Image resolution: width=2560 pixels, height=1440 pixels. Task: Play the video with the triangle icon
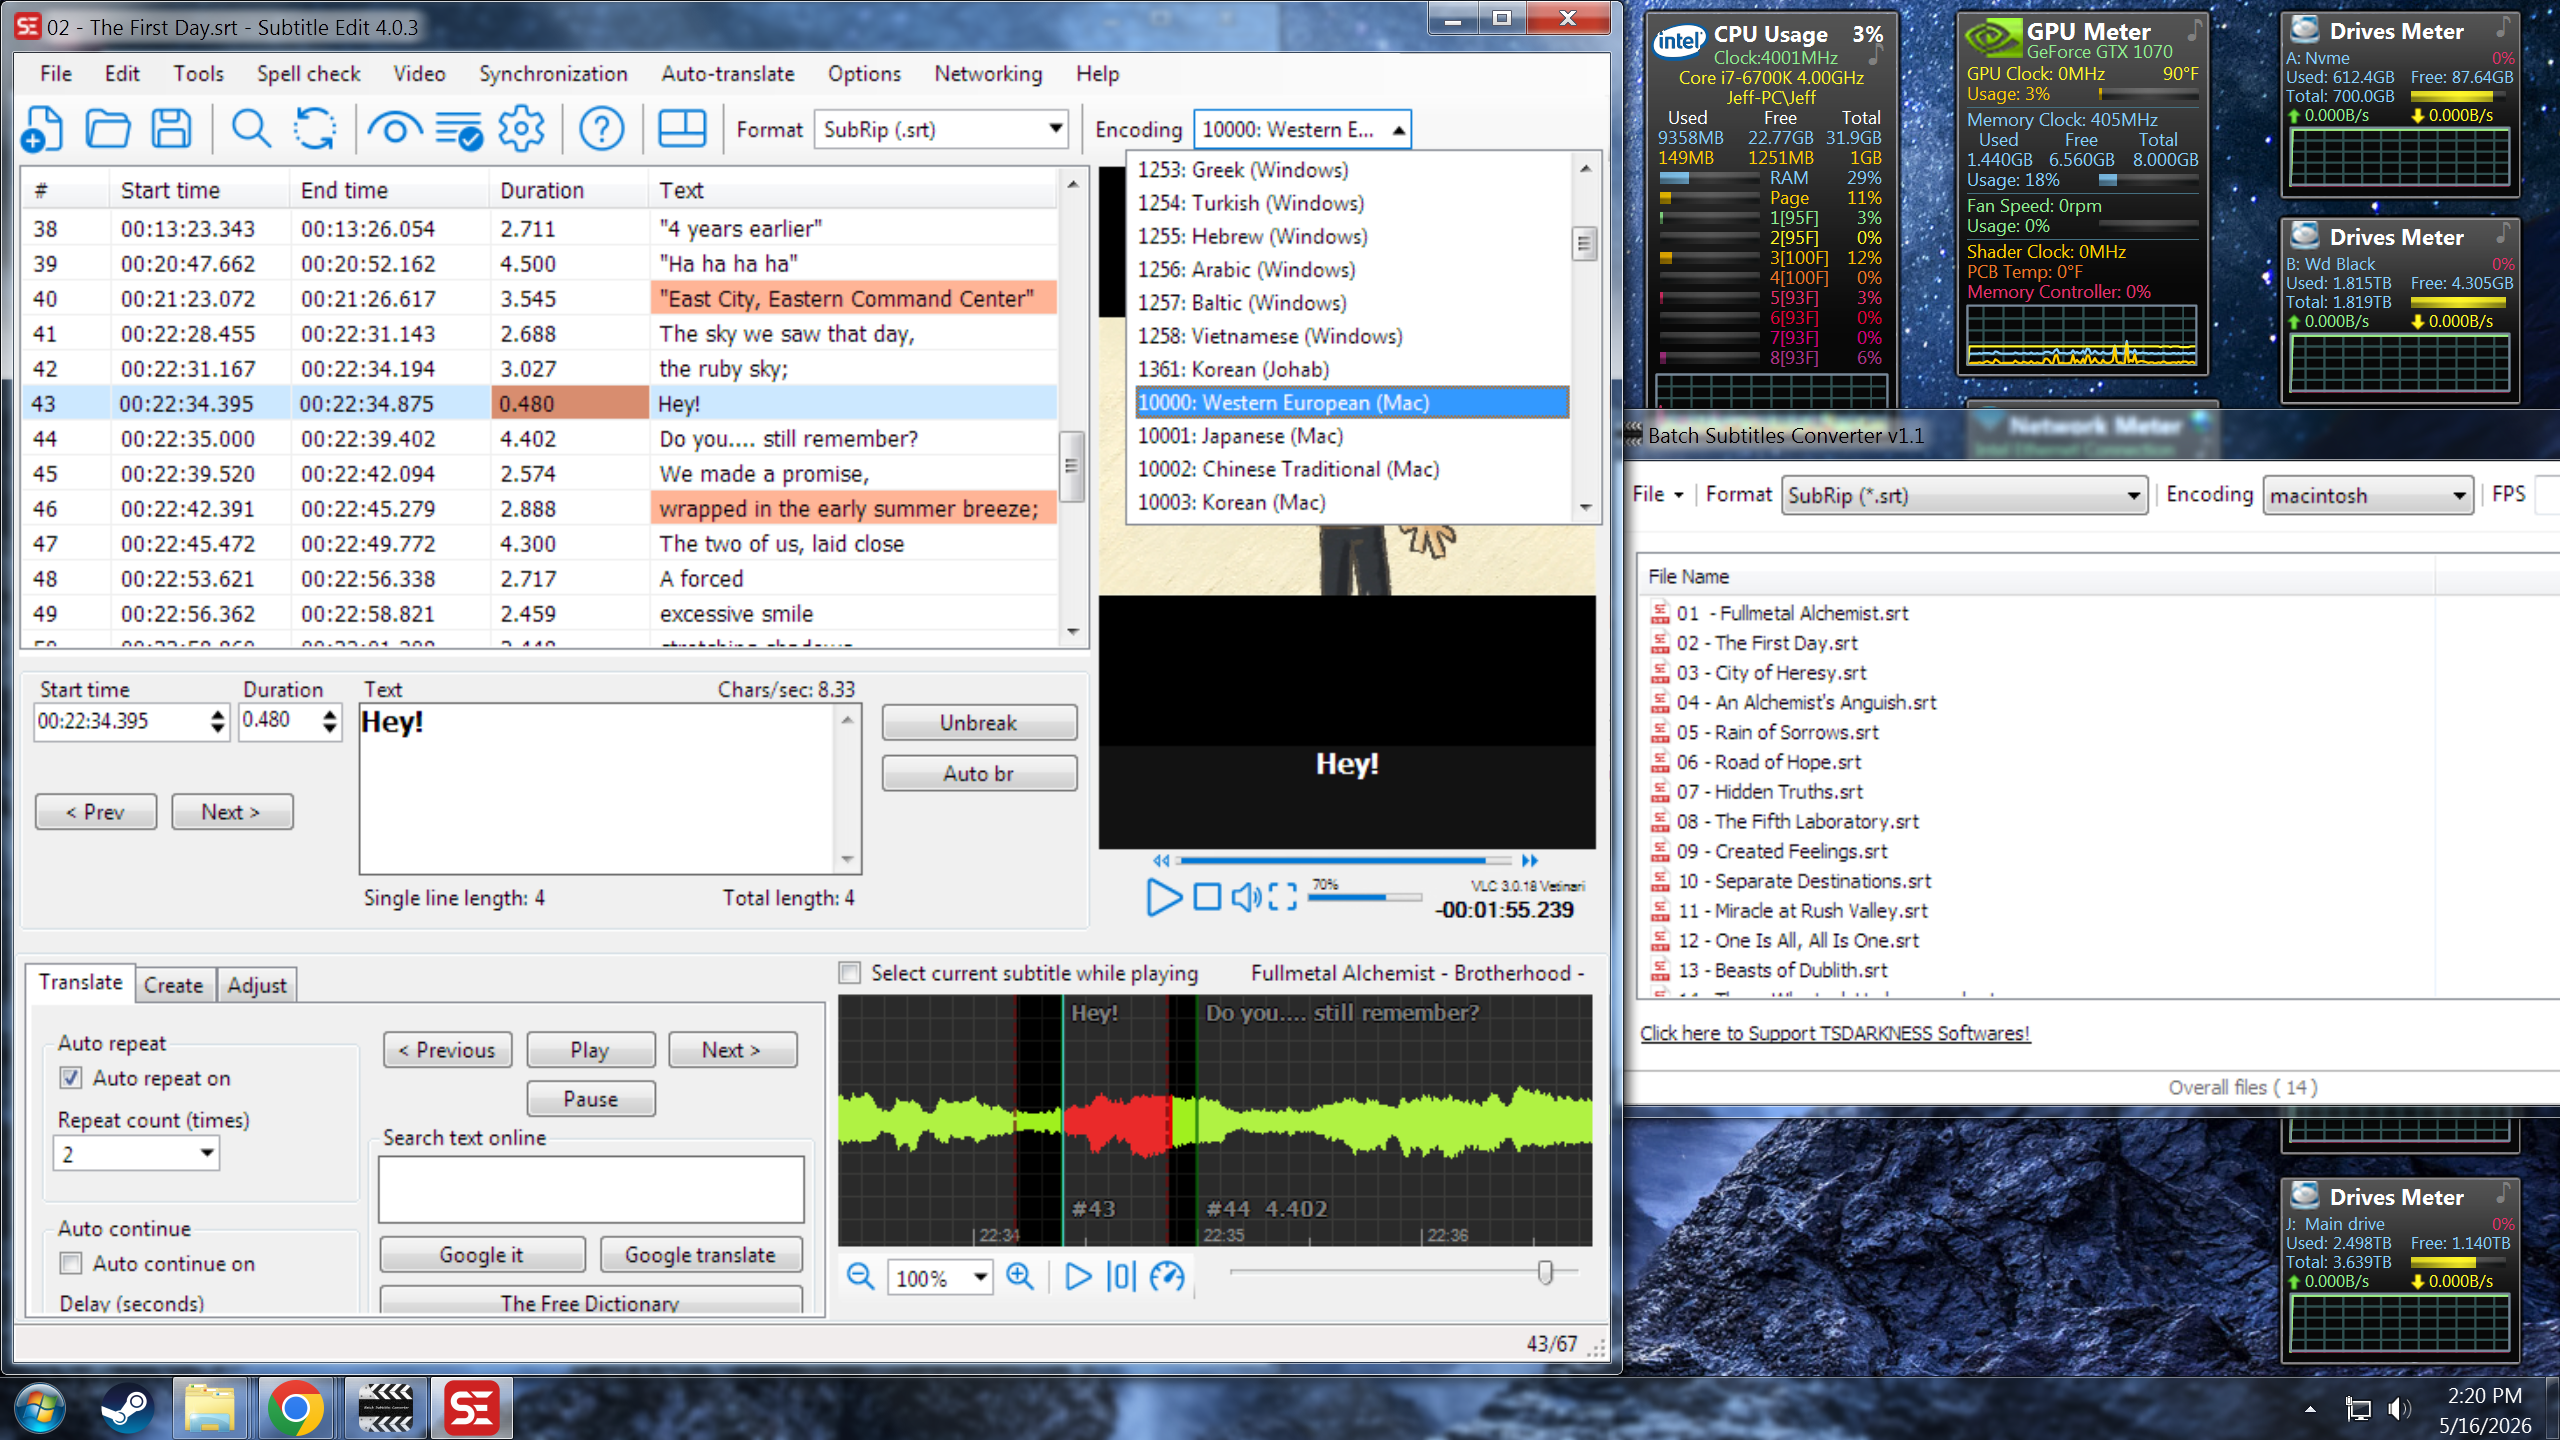click(1163, 897)
